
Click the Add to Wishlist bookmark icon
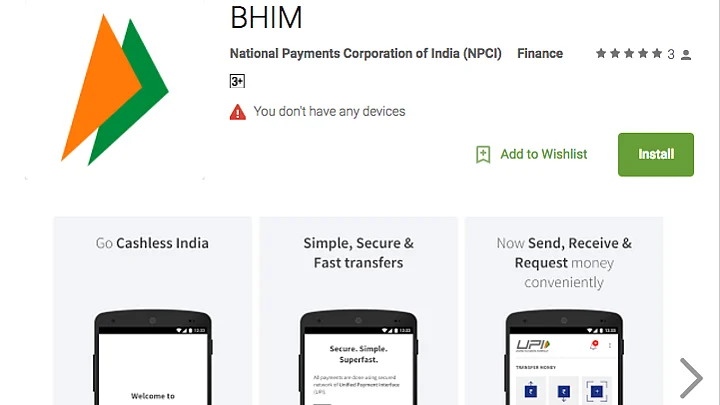click(x=483, y=154)
